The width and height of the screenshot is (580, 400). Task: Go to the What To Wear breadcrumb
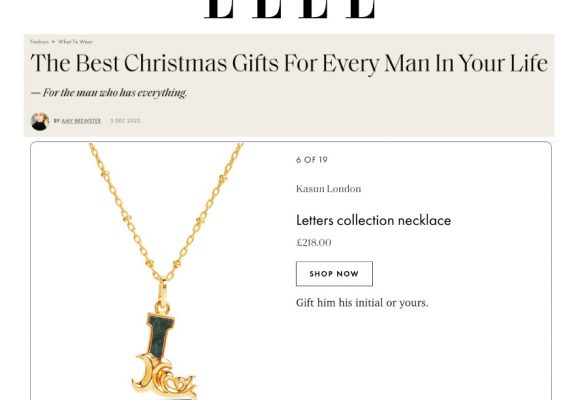(x=75, y=42)
